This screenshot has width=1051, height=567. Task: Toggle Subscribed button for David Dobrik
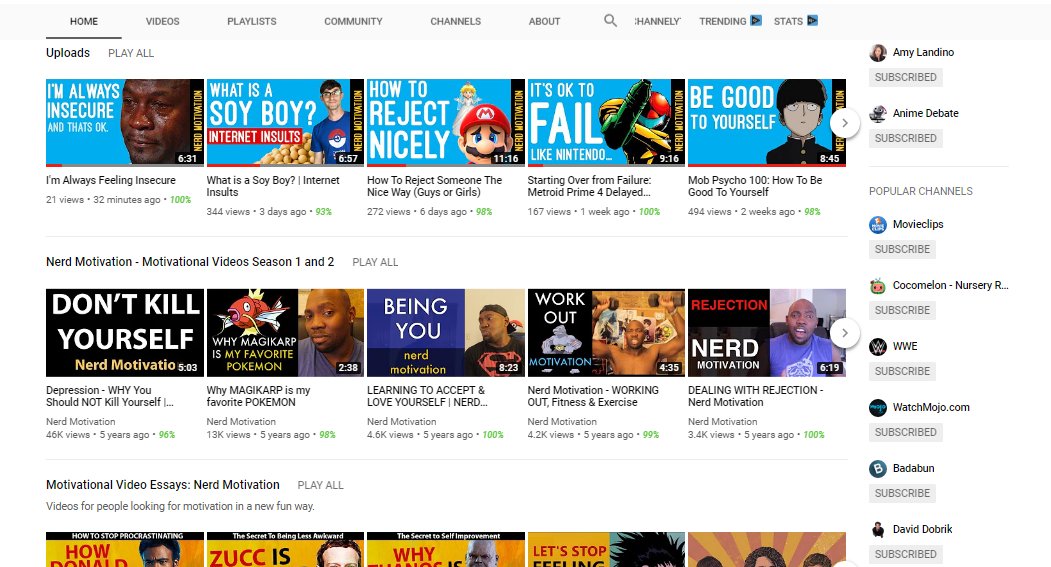906,554
